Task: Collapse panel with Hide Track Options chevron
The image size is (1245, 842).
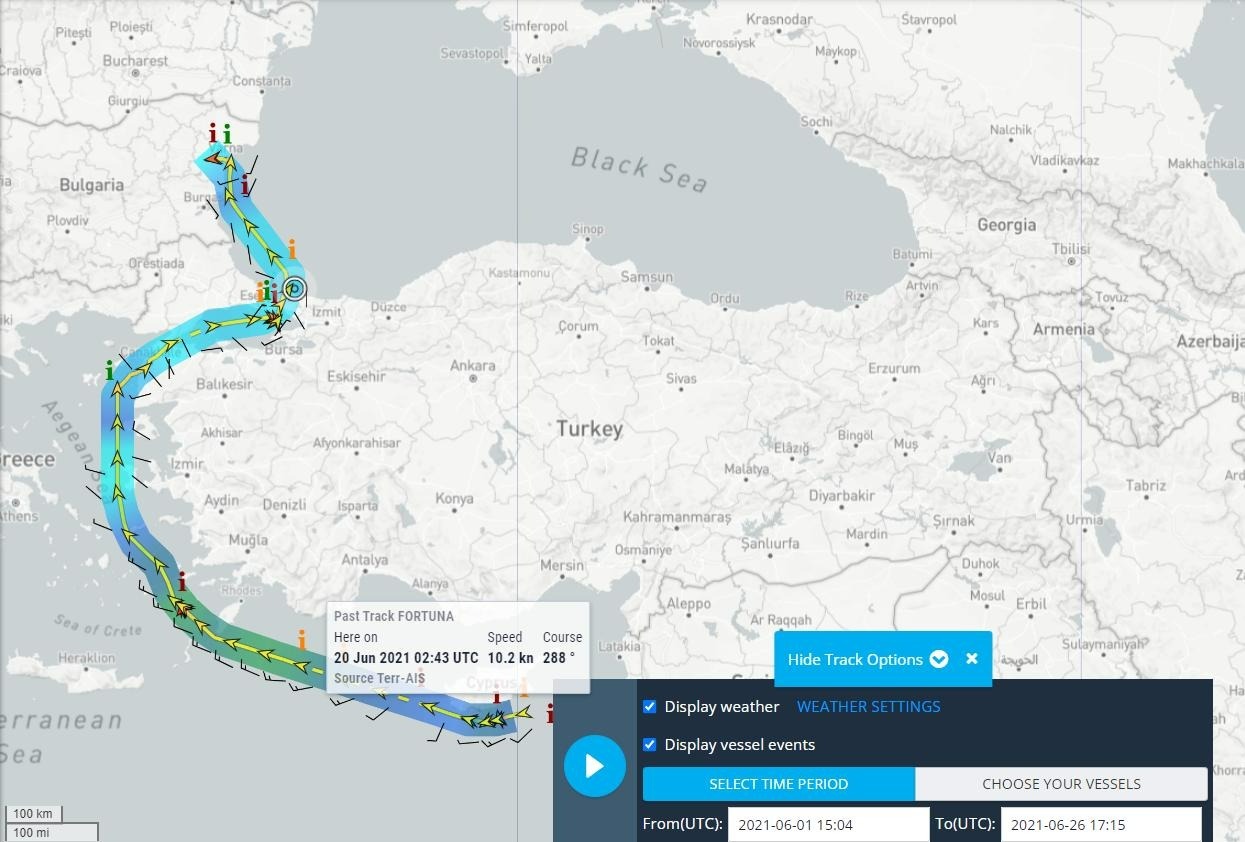Action: 938,659
